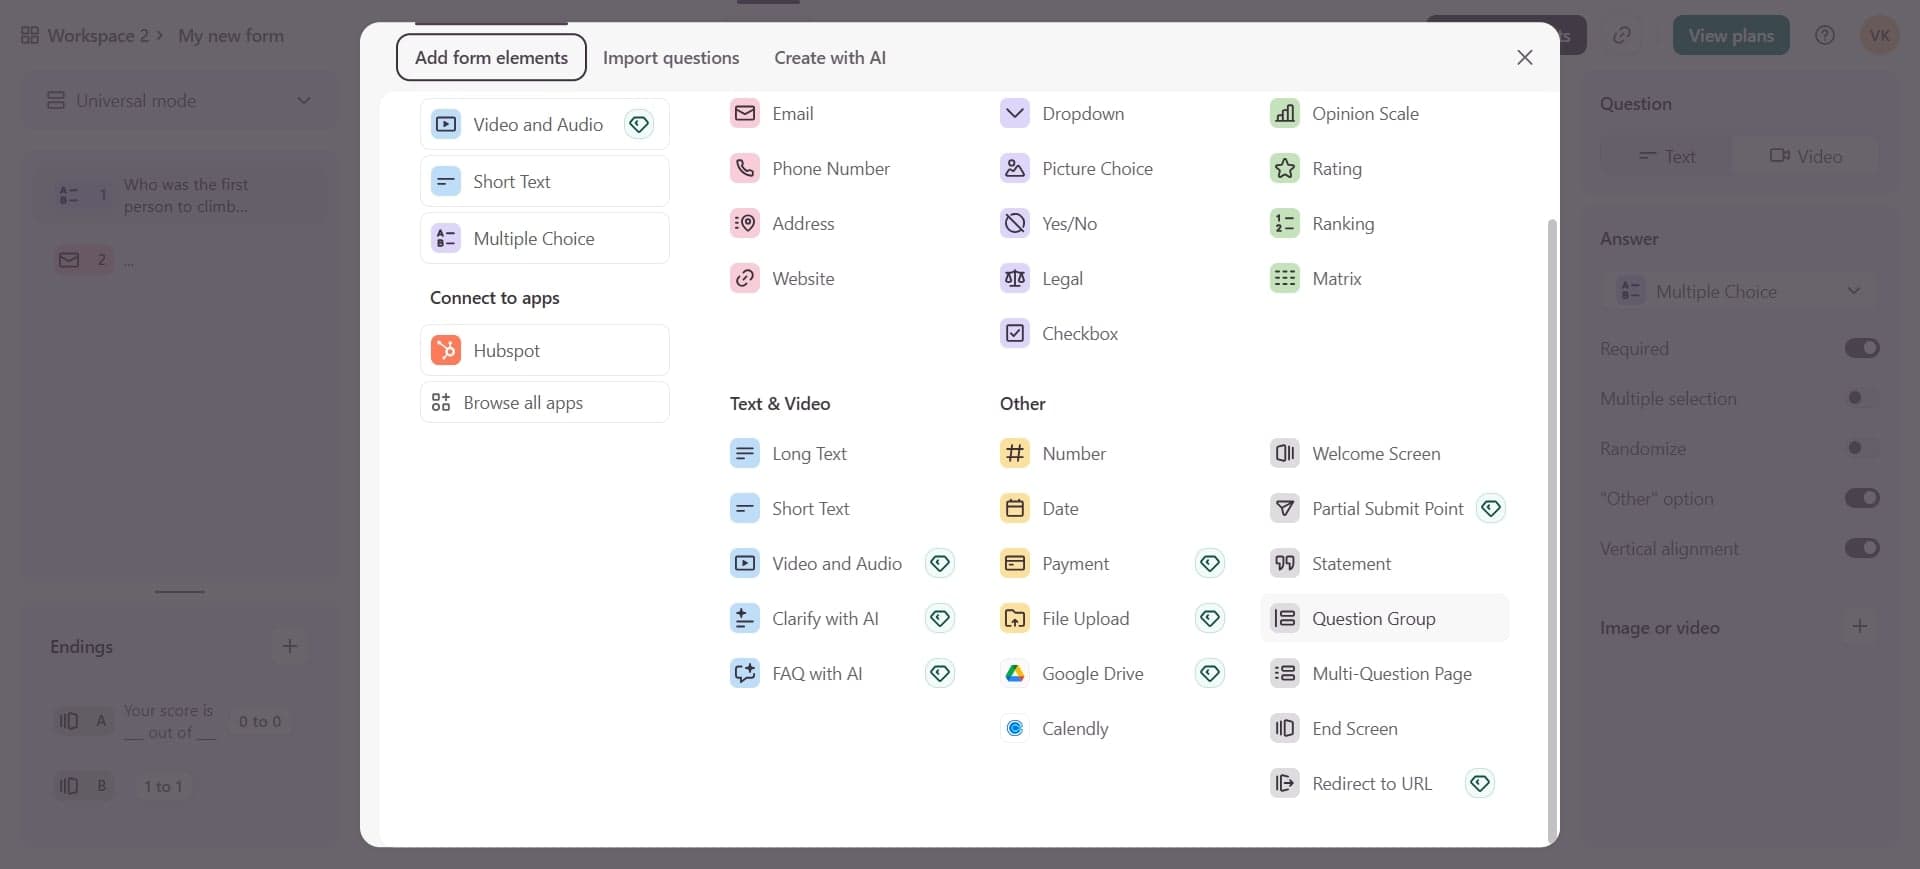
Task: Toggle the Required switch
Action: 1861,349
